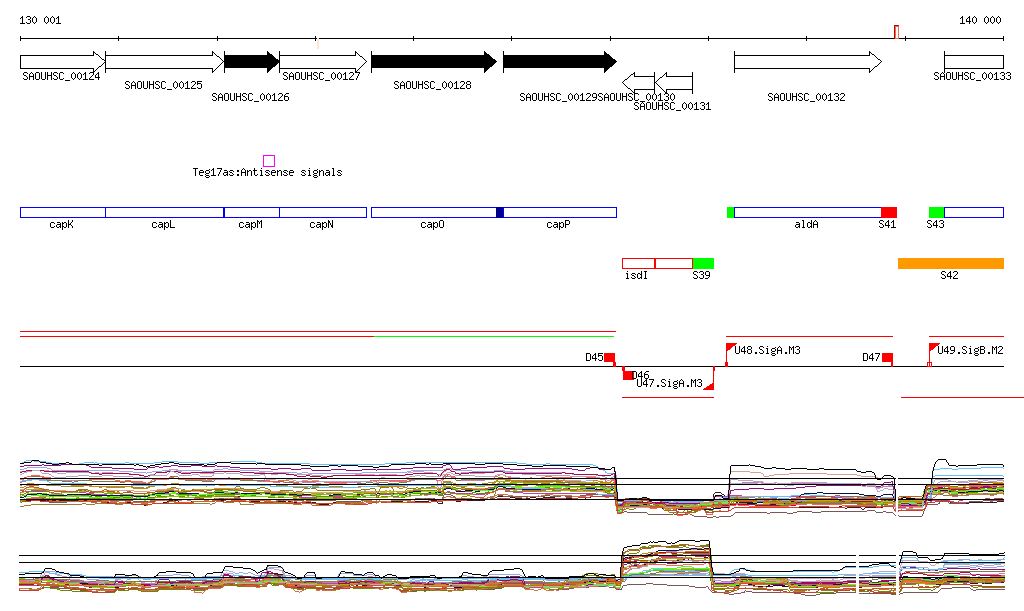
Task: Click the red S41 segment
Action: pos(889,212)
